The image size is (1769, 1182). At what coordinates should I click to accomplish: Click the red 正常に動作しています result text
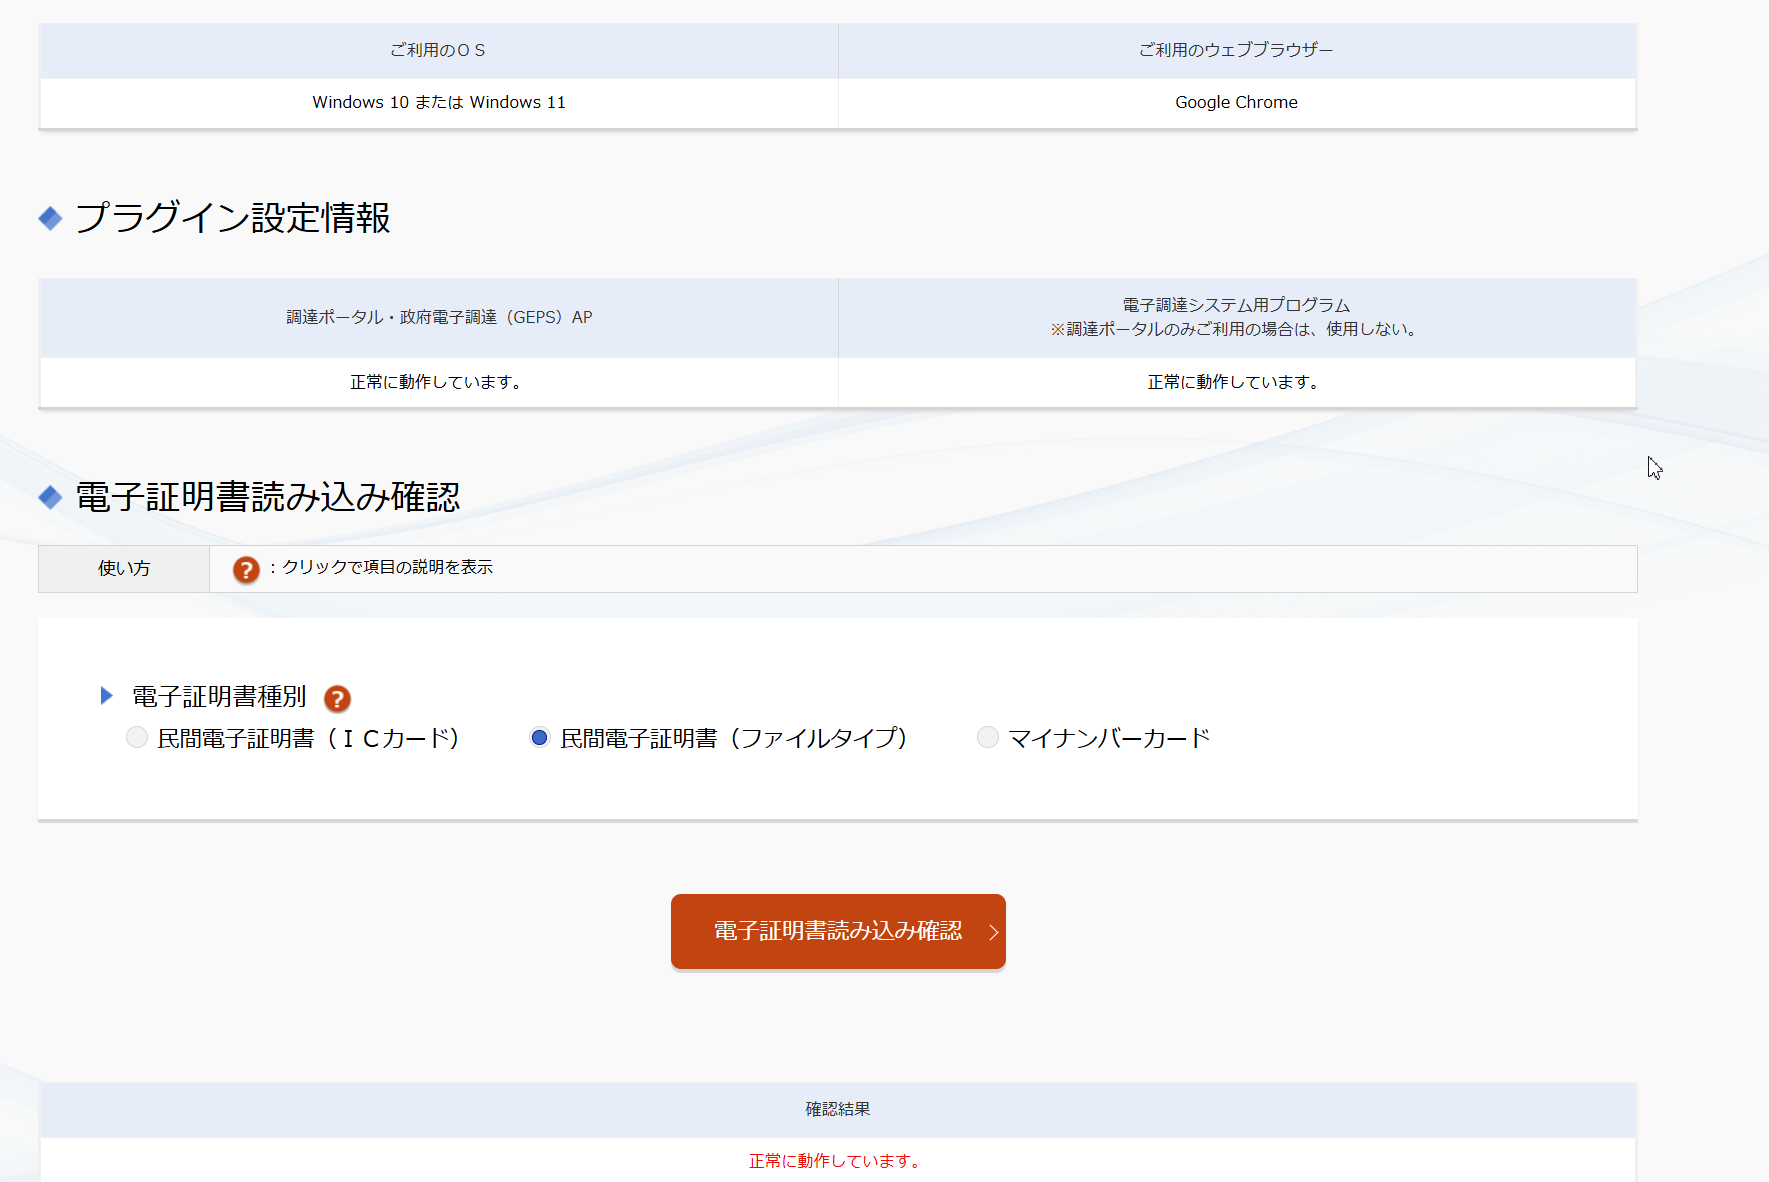(836, 1161)
